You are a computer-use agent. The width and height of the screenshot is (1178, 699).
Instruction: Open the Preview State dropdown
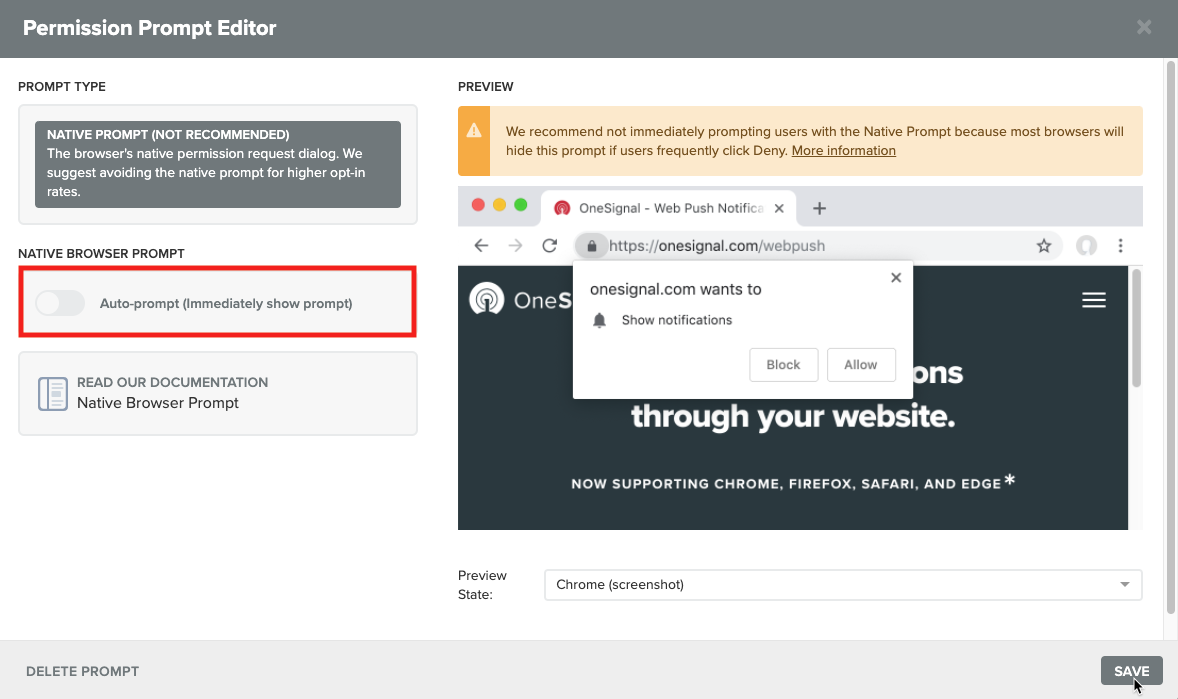[x=843, y=585]
